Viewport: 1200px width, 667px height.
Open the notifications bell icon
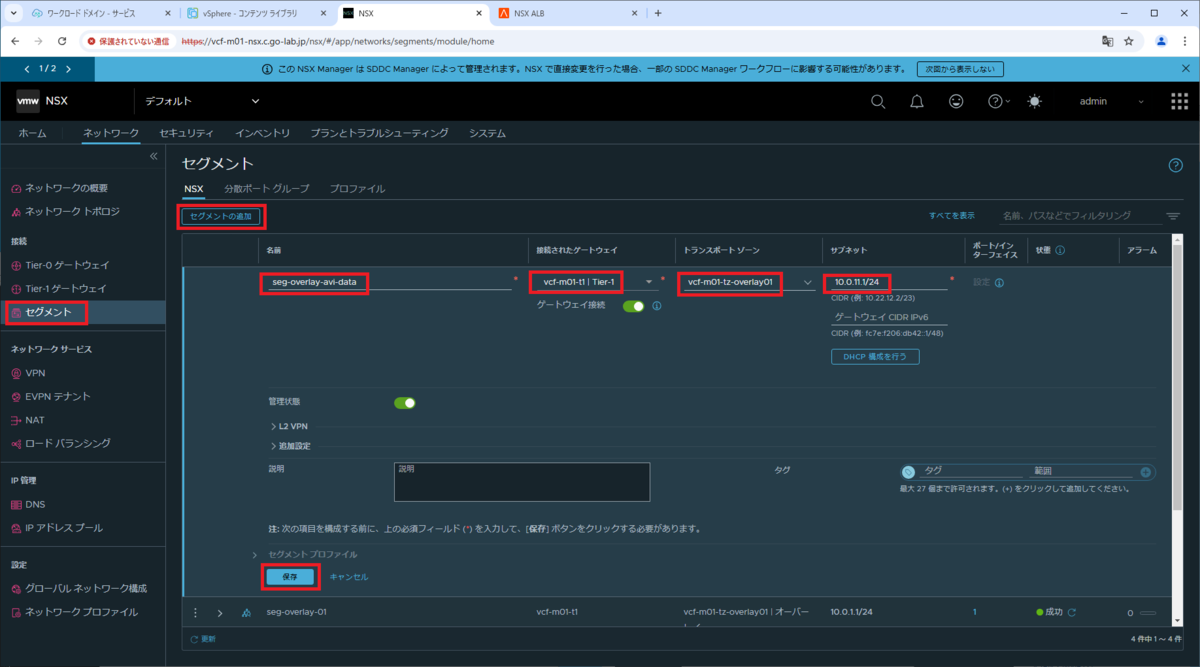coord(917,101)
